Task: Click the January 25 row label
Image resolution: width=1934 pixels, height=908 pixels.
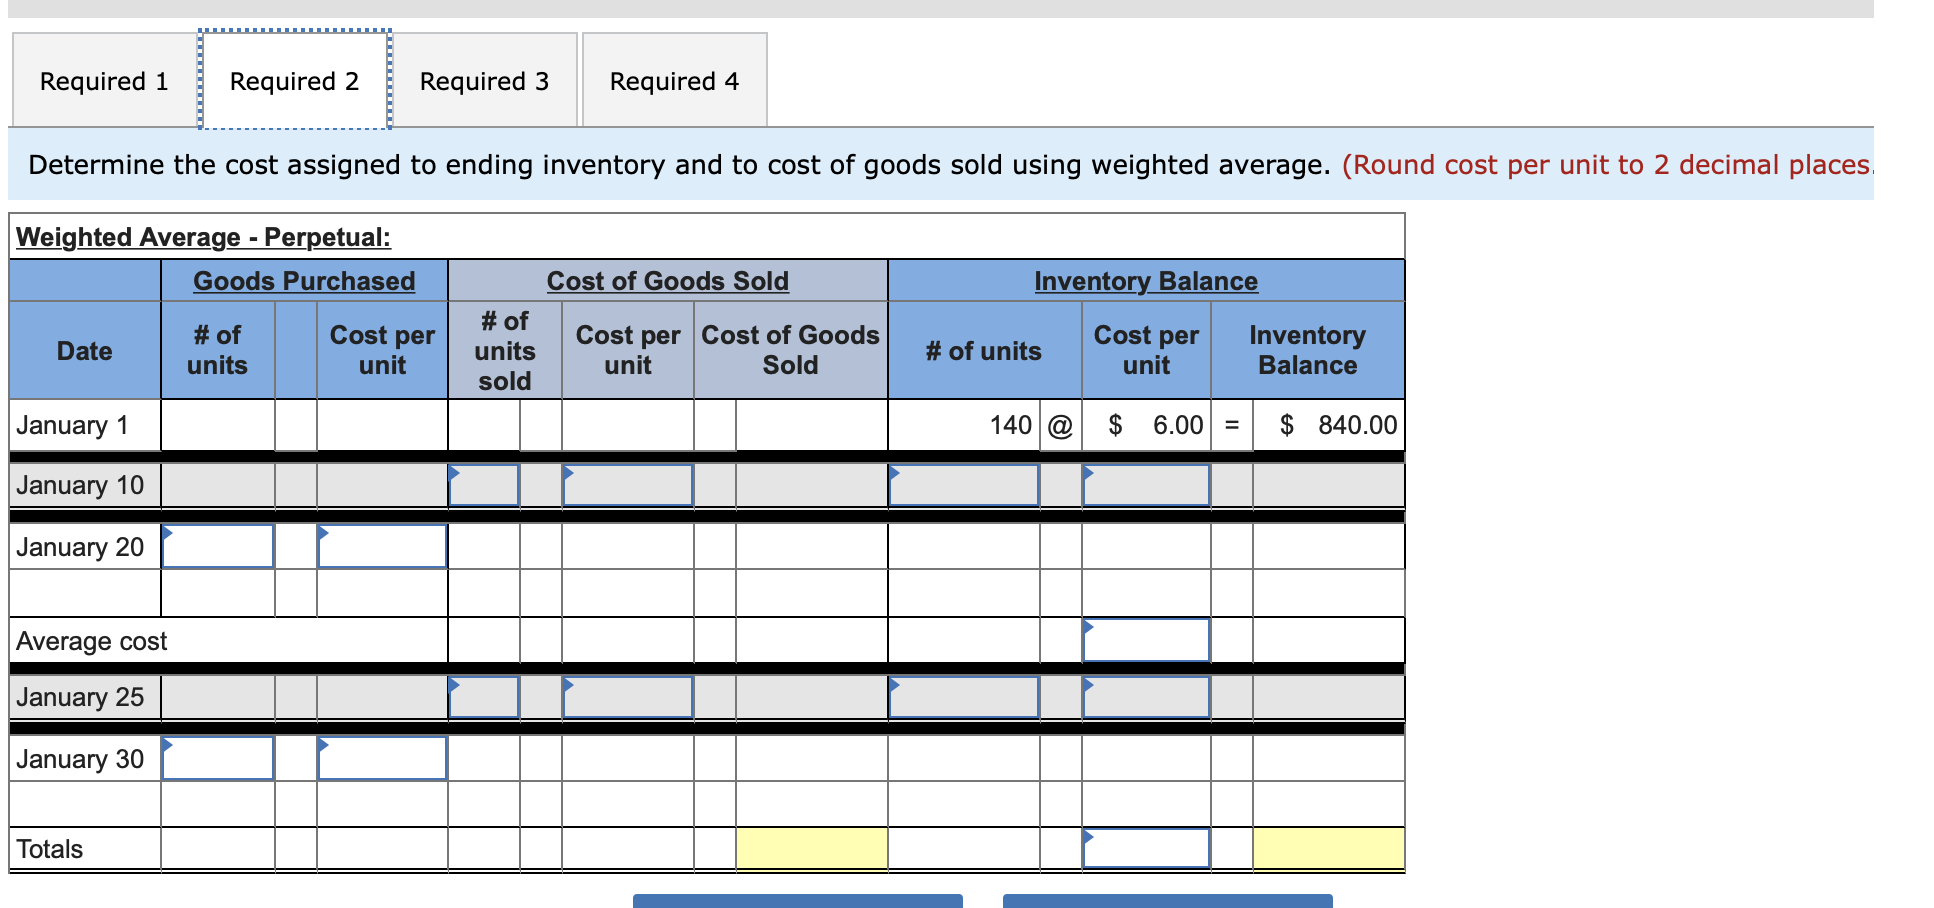Action: tap(80, 697)
